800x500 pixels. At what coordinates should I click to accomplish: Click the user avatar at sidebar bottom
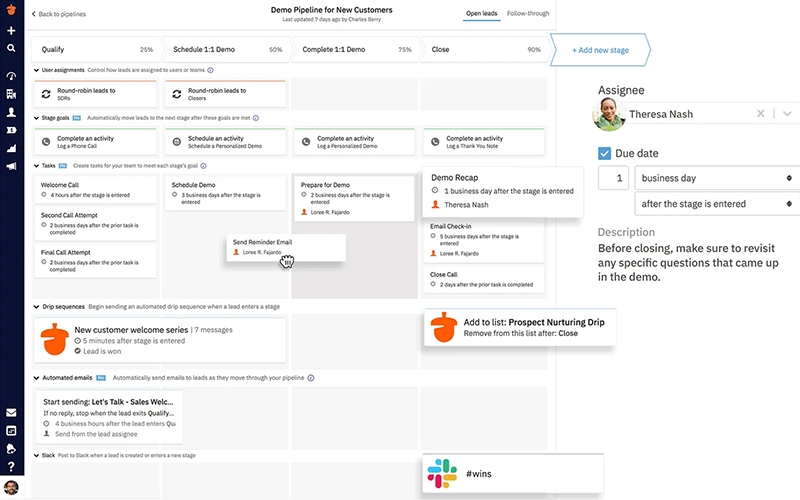(x=11, y=487)
